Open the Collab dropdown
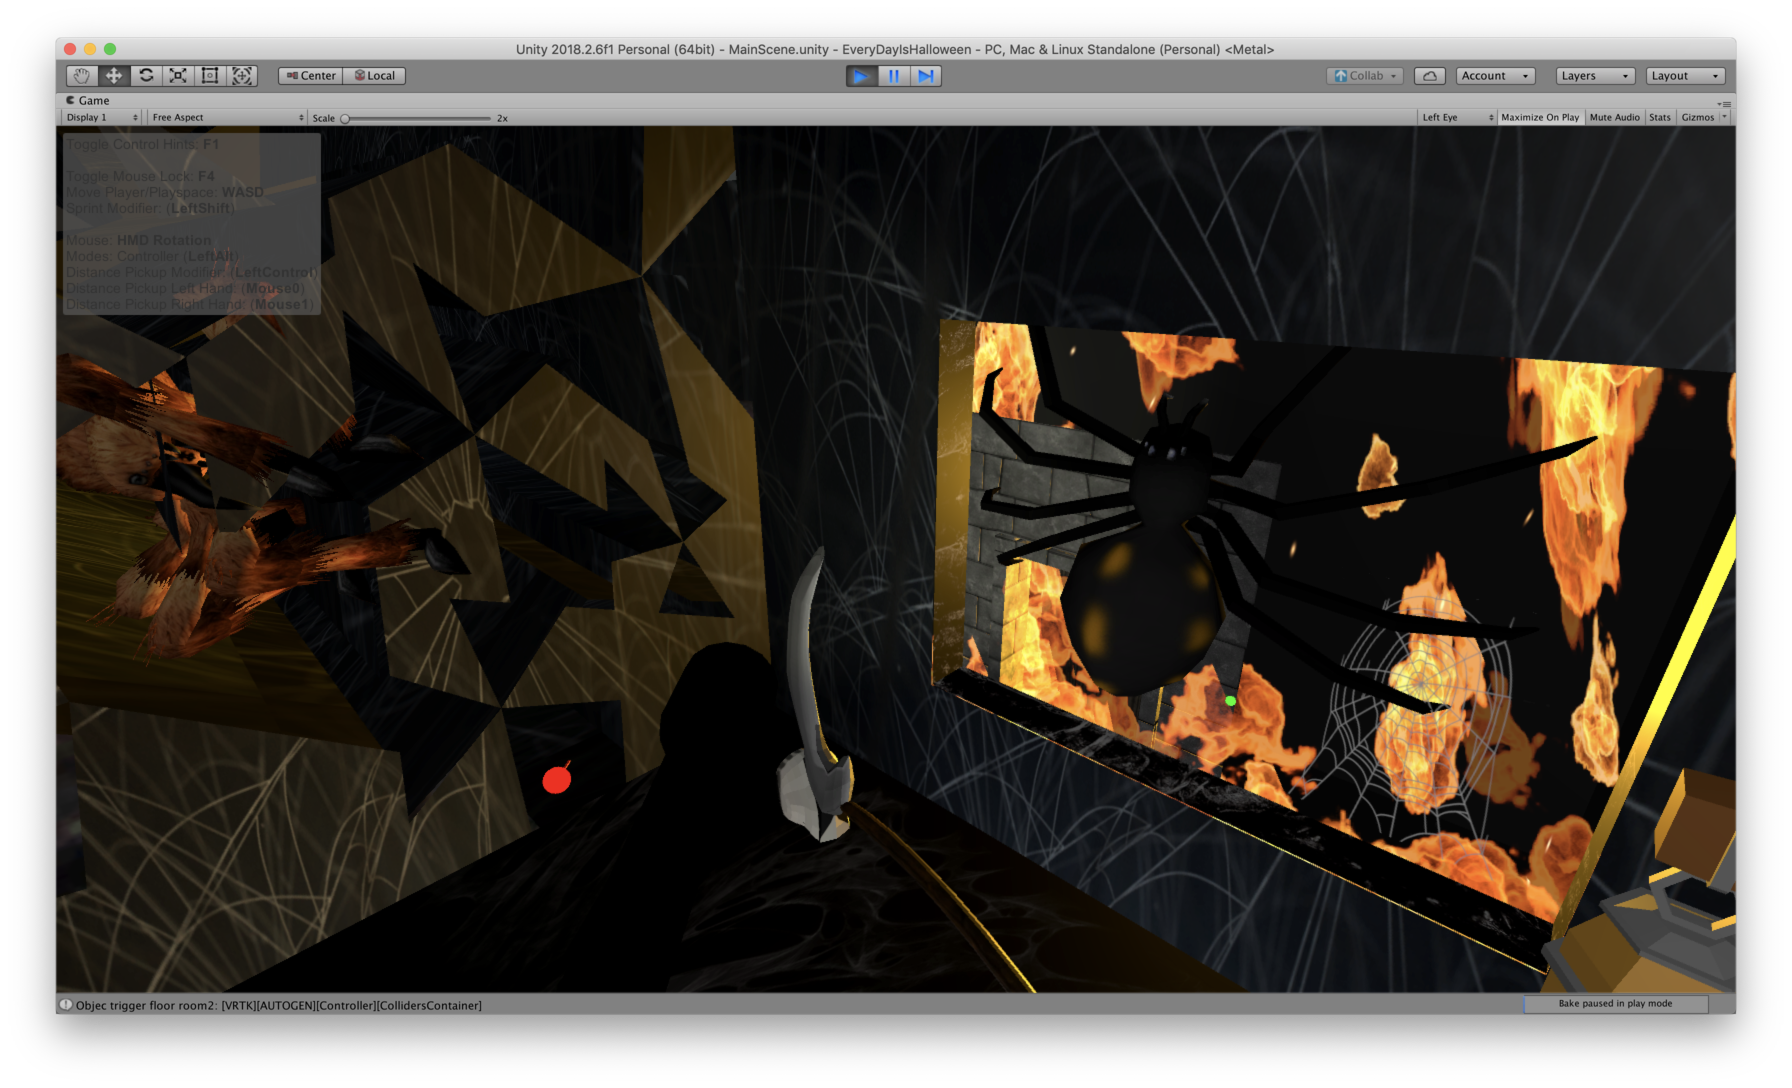This screenshot has width=1792, height=1088. click(1365, 76)
